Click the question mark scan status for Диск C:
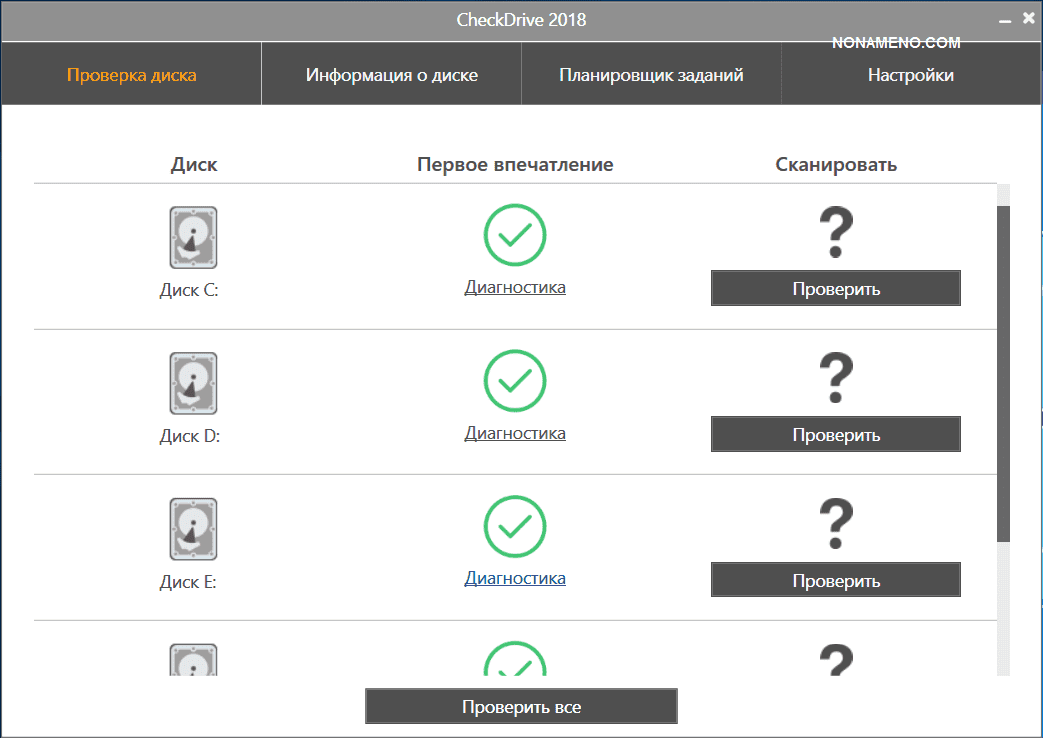Viewport: 1043px width, 738px height. tap(835, 232)
